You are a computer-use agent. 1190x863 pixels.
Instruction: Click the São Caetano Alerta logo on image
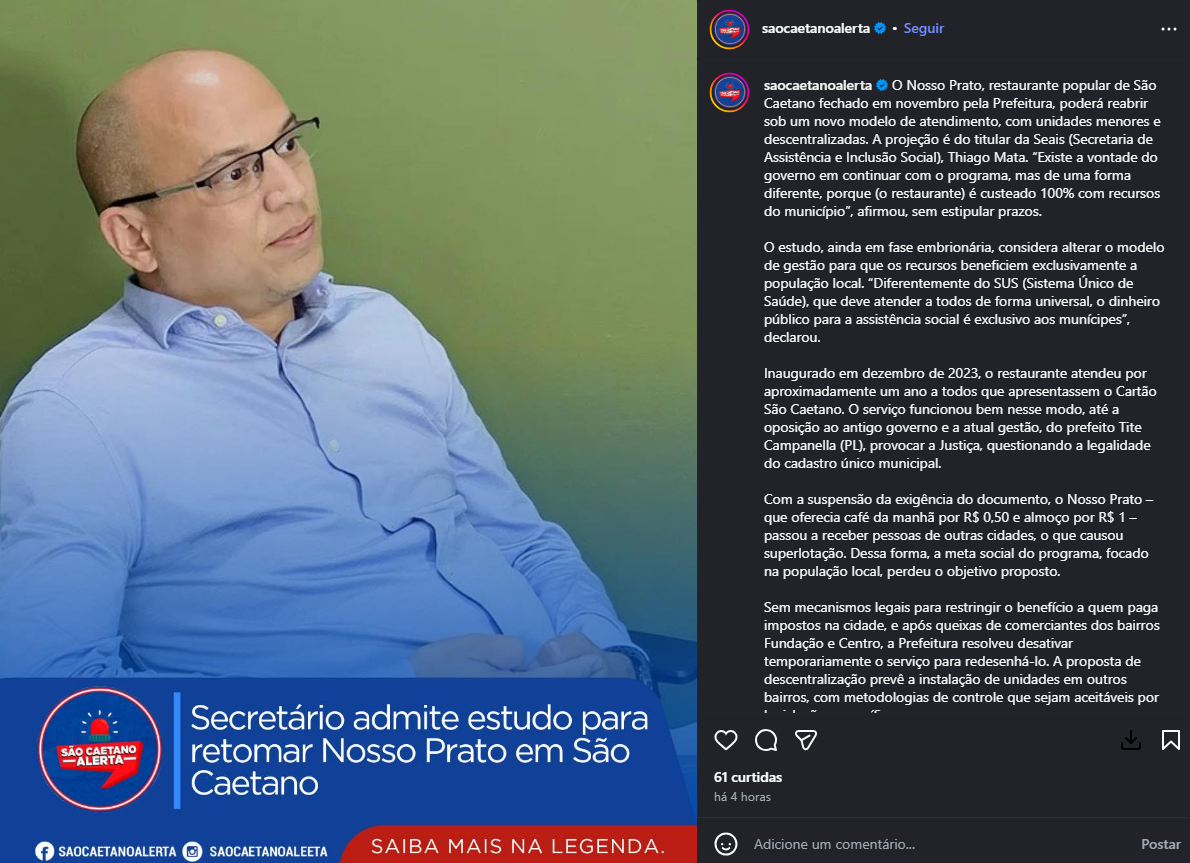99,749
